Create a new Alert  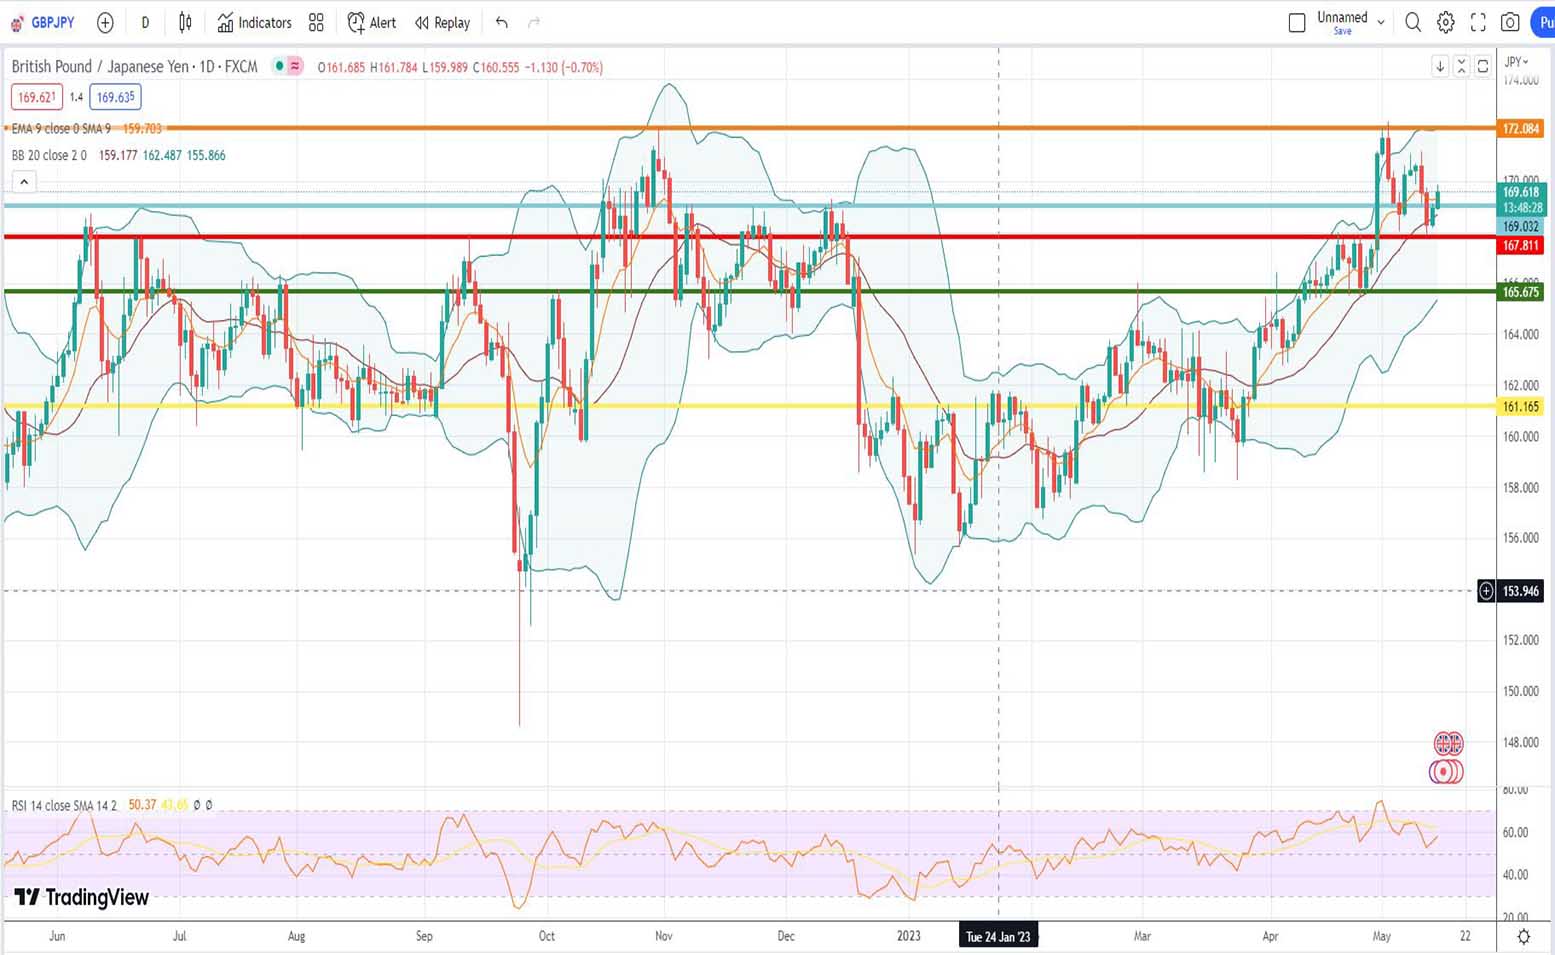click(371, 22)
